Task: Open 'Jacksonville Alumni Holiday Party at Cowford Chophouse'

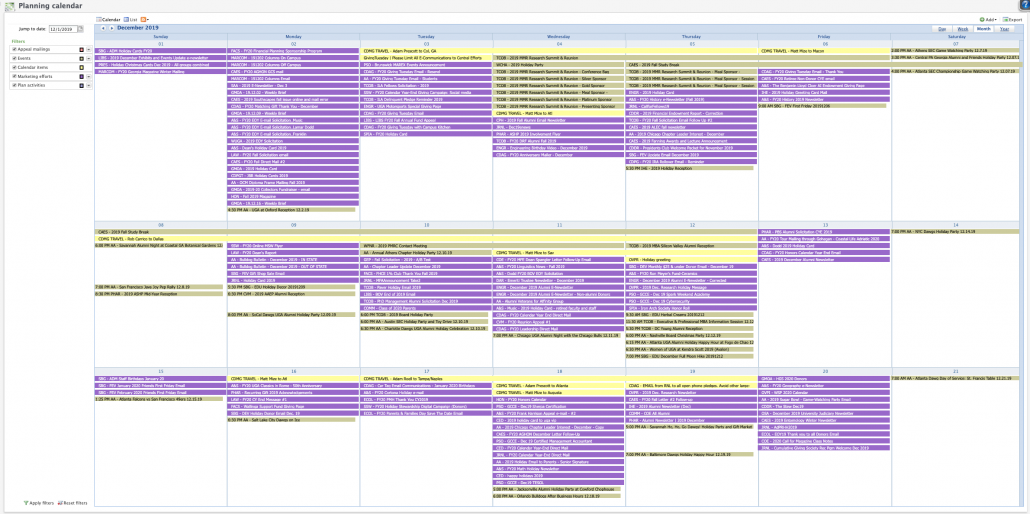Action: (556, 489)
